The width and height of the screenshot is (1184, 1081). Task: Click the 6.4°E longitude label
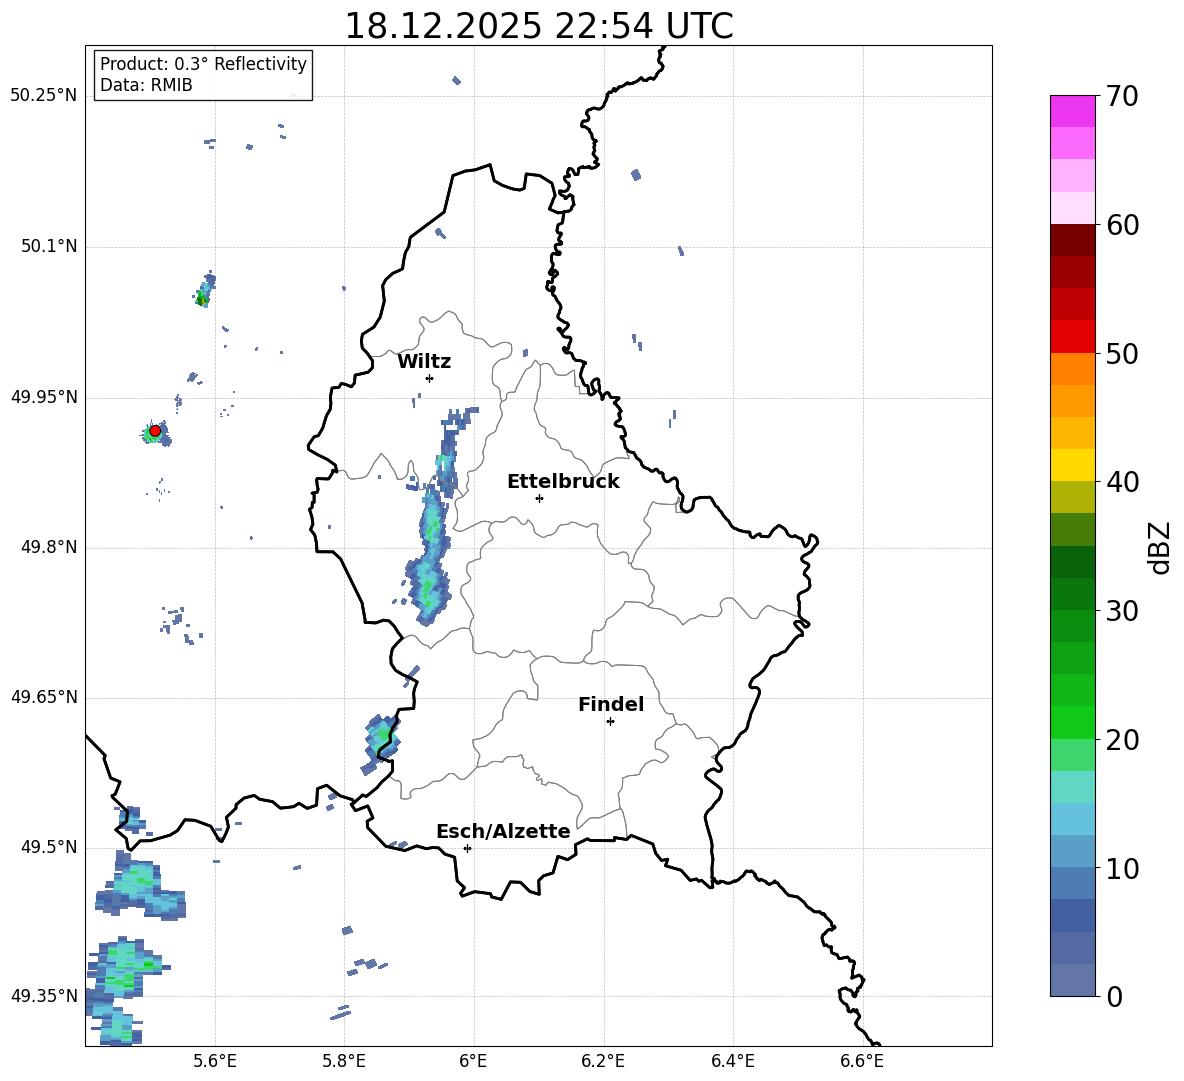click(733, 1062)
